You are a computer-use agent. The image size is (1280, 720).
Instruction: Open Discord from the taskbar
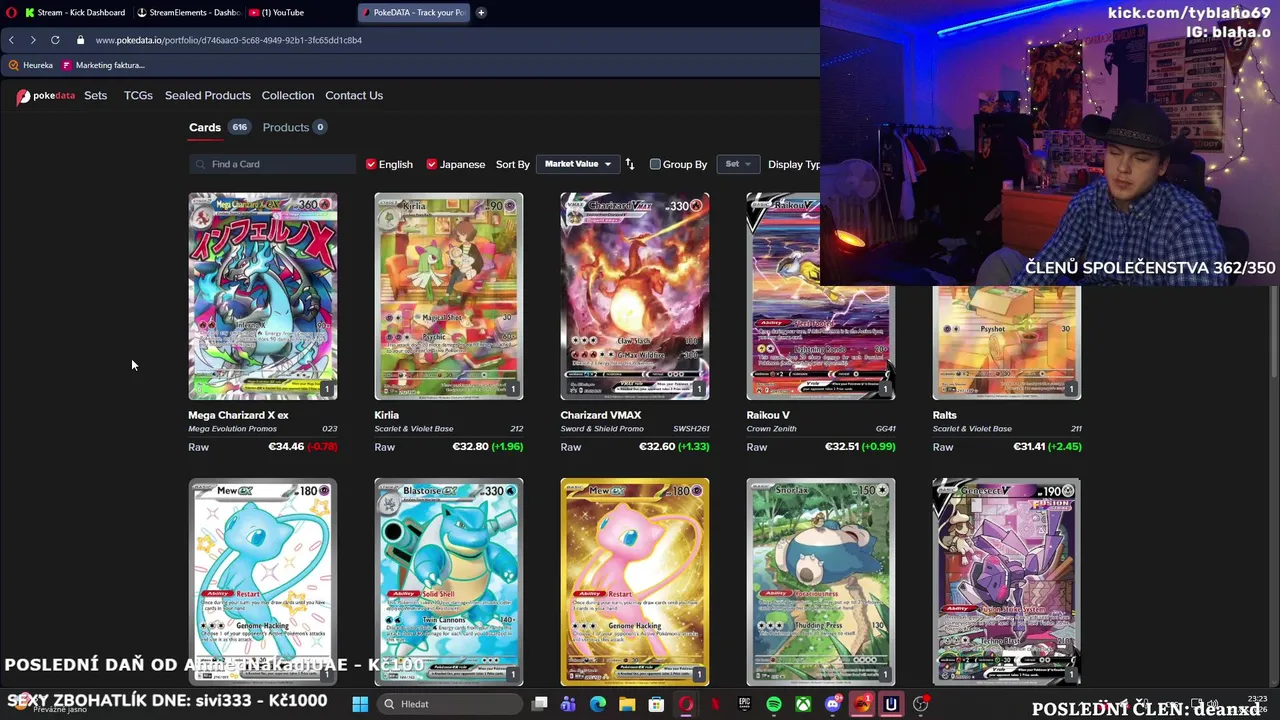pos(833,704)
